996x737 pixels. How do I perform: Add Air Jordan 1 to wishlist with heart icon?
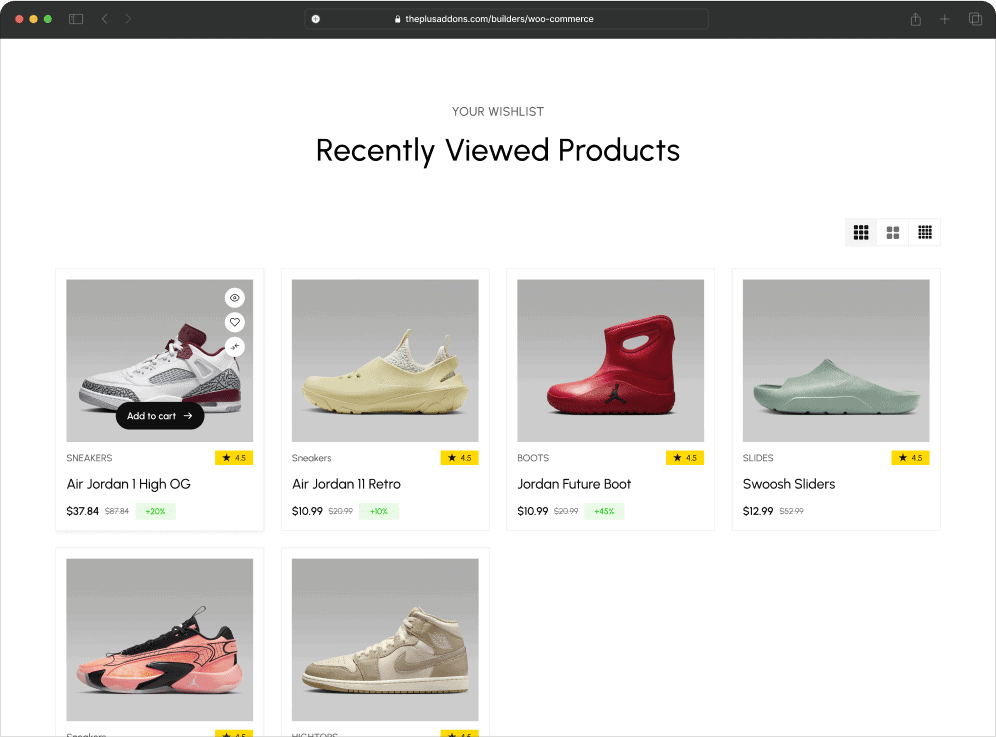pos(235,322)
